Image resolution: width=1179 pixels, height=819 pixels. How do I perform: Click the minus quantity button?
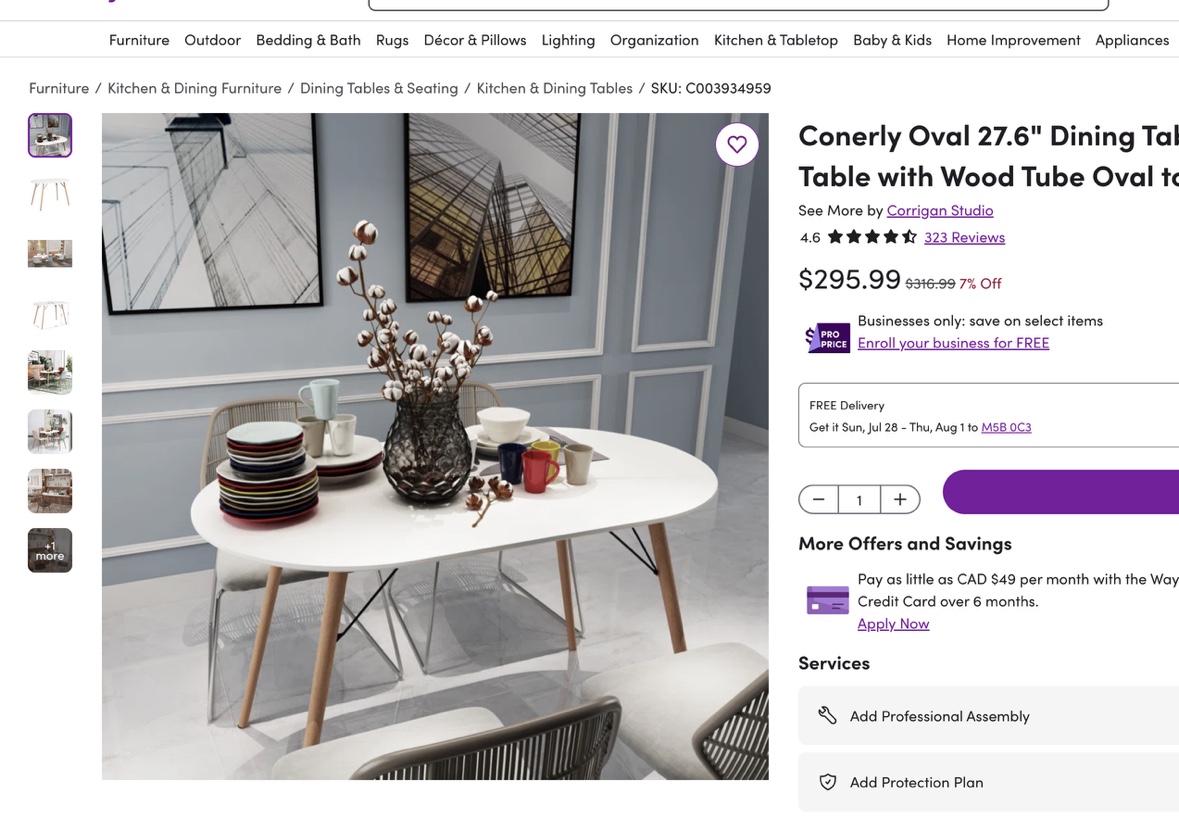coord(819,499)
